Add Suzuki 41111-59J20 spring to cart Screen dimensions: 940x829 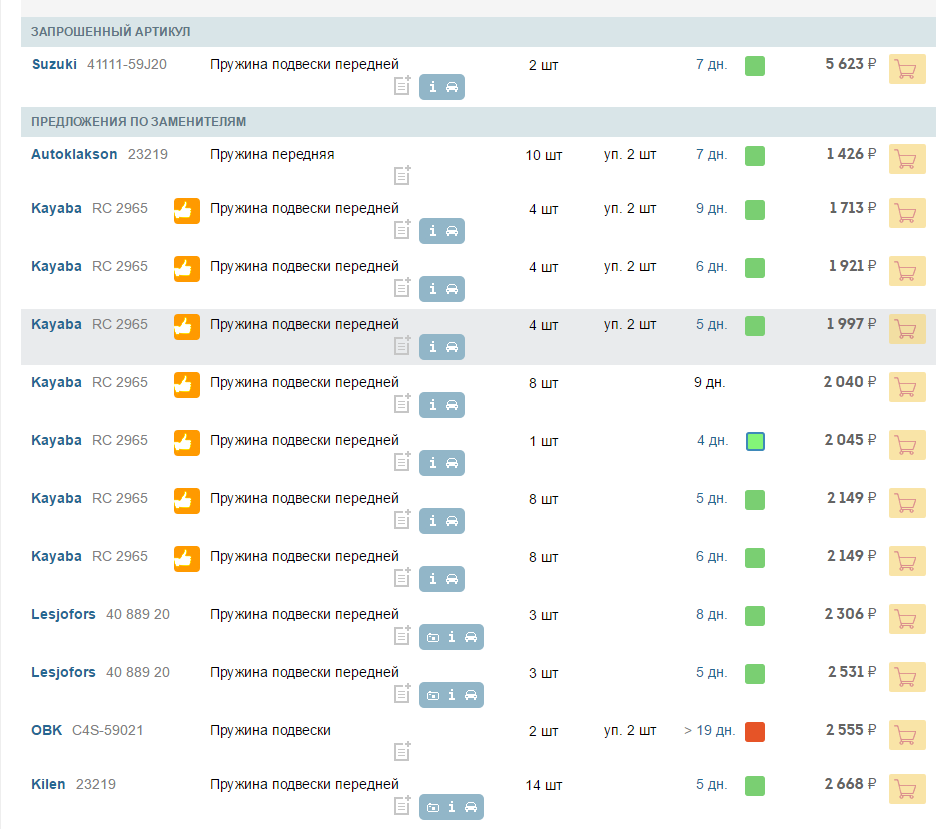coord(906,69)
